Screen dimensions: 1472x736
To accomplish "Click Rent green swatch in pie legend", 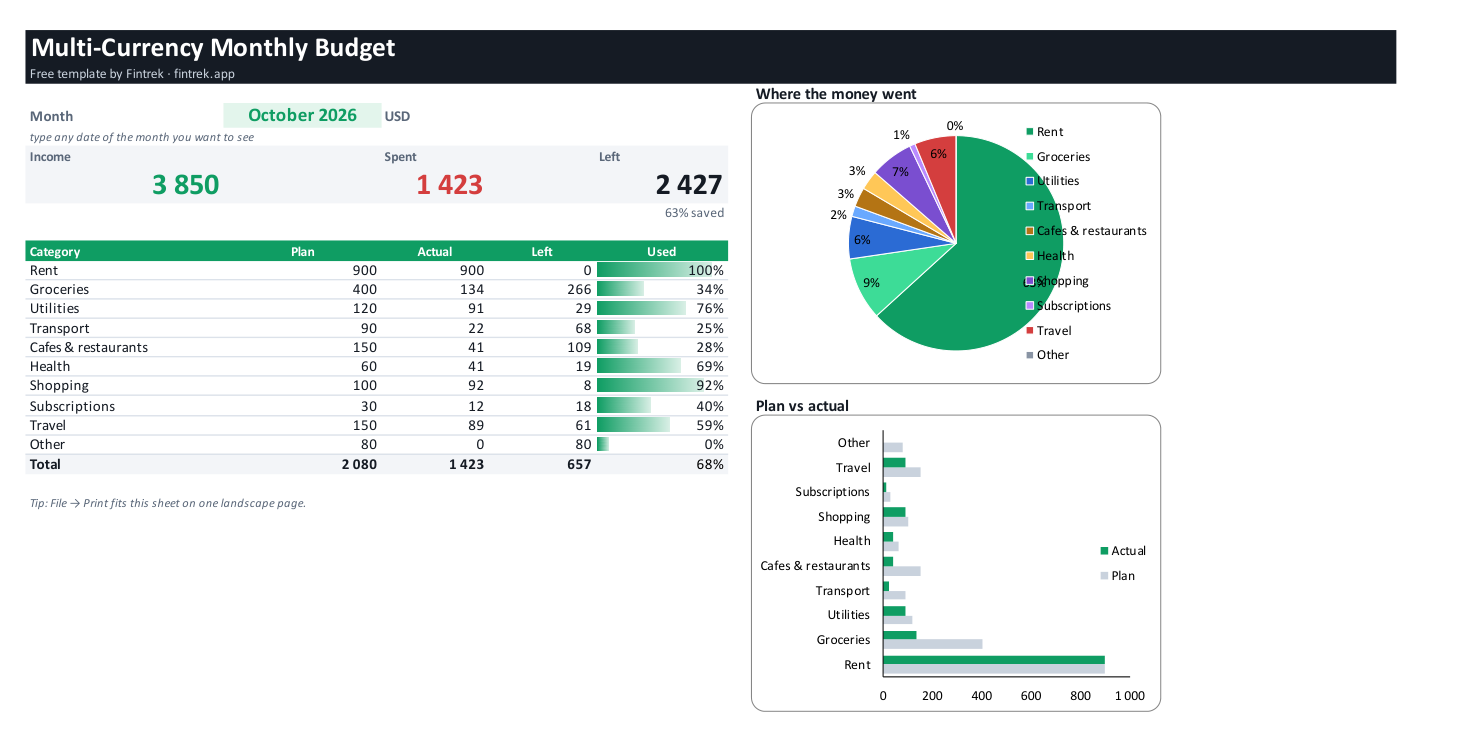I will point(1029,132).
